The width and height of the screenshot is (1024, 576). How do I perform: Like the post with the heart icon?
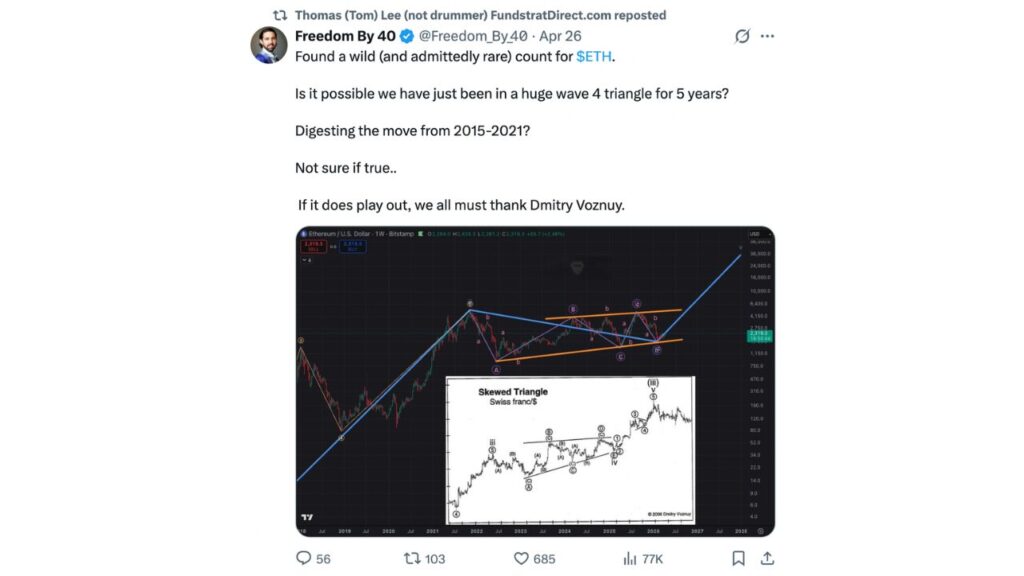pyautogui.click(x=519, y=558)
